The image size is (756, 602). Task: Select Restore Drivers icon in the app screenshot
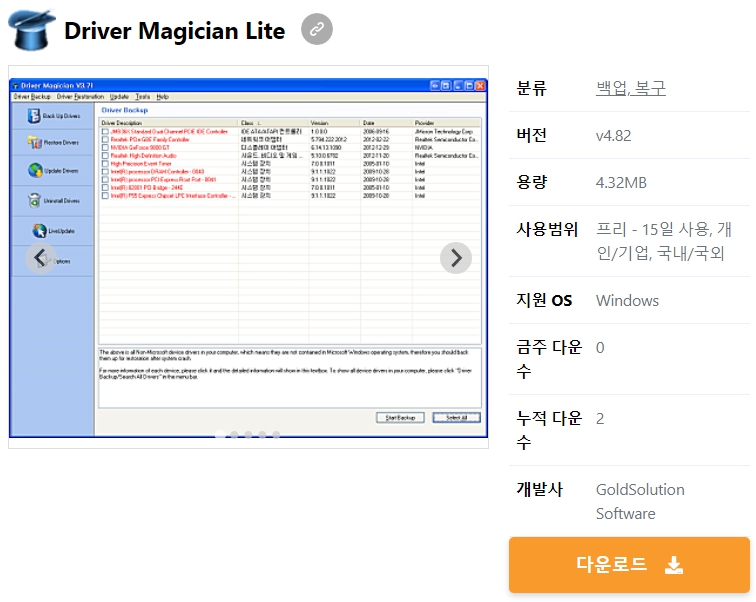point(35,142)
